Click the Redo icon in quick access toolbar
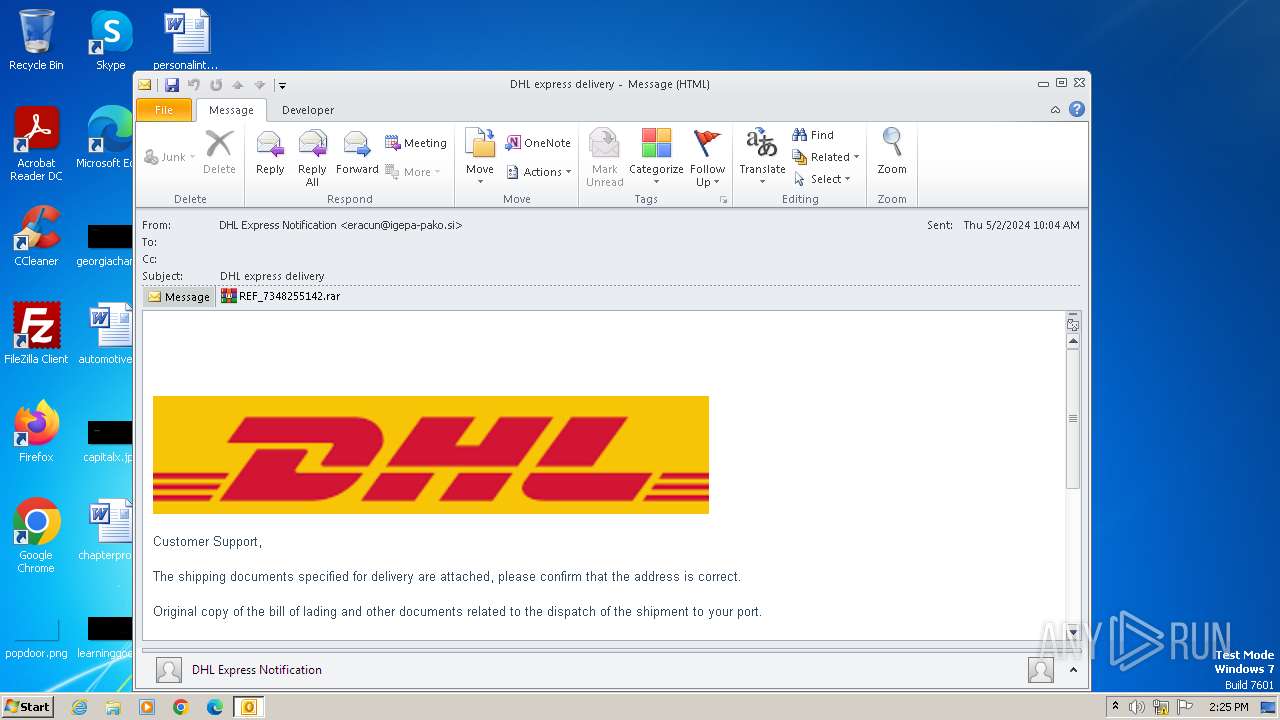The width and height of the screenshot is (1280, 720). click(x=216, y=85)
